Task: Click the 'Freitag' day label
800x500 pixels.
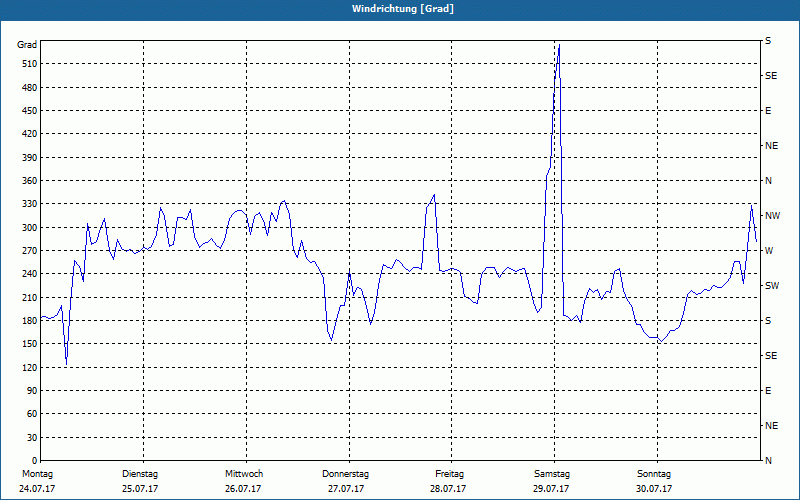Action: pos(449,474)
